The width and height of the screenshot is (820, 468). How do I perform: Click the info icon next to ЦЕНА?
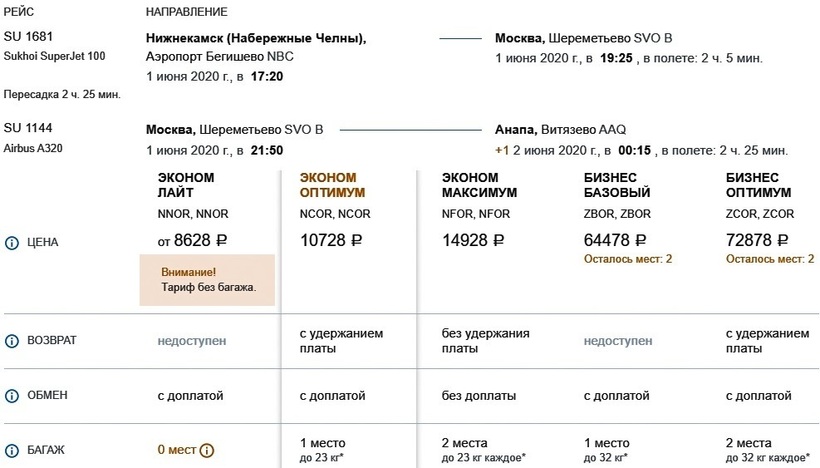[x=12, y=242]
